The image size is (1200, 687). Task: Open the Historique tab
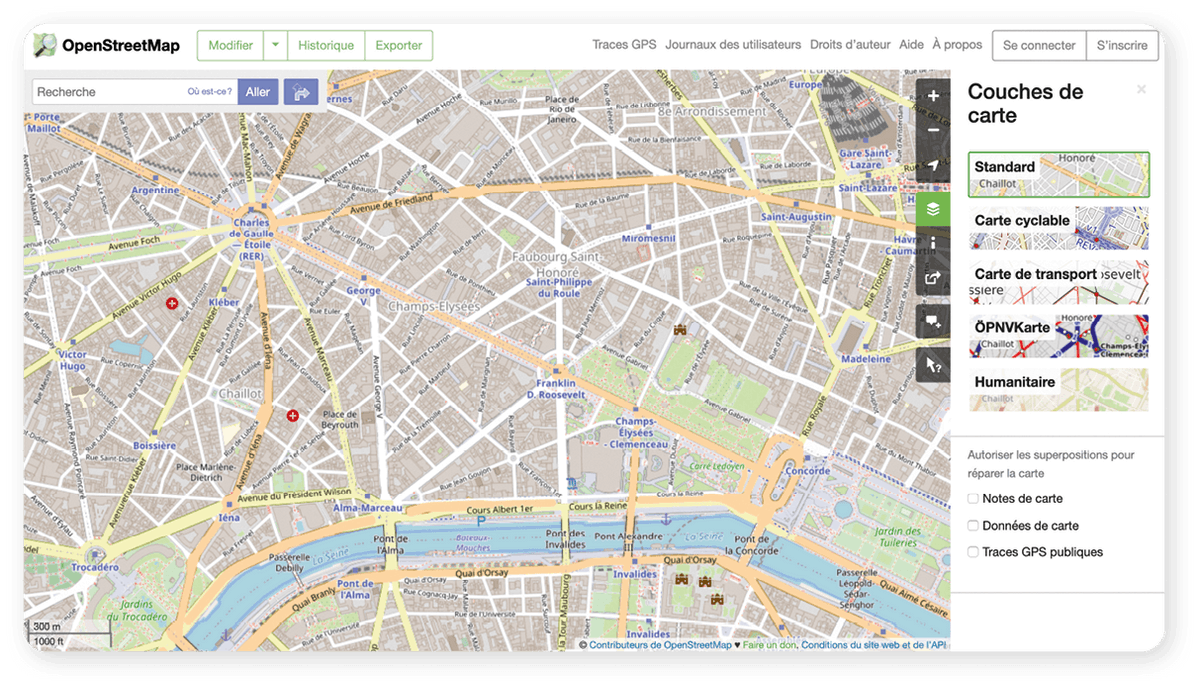tap(326, 46)
